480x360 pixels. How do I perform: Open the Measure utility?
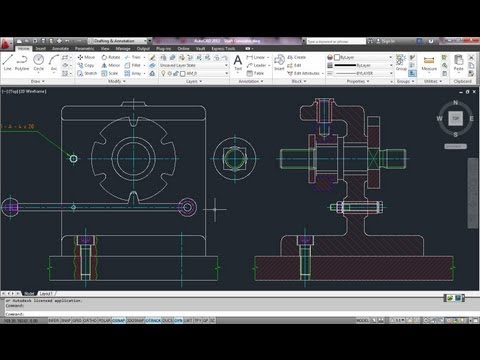(x=429, y=63)
